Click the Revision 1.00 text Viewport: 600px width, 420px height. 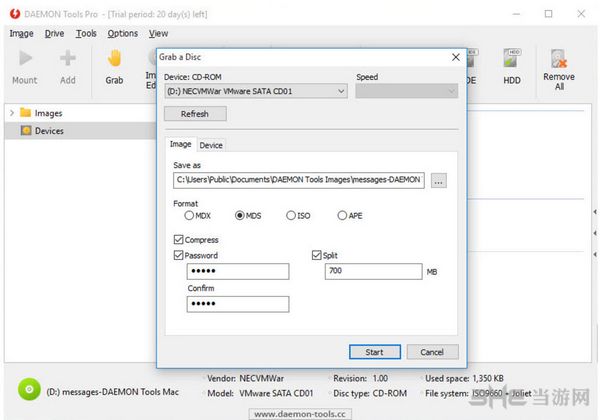click(x=360, y=378)
